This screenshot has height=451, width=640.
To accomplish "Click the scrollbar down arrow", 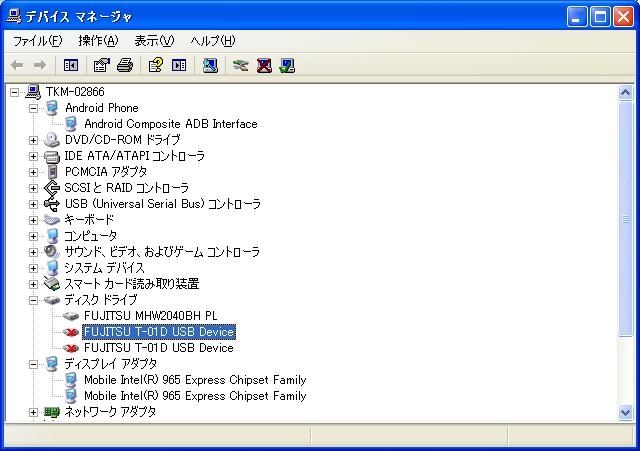I will 625,413.
